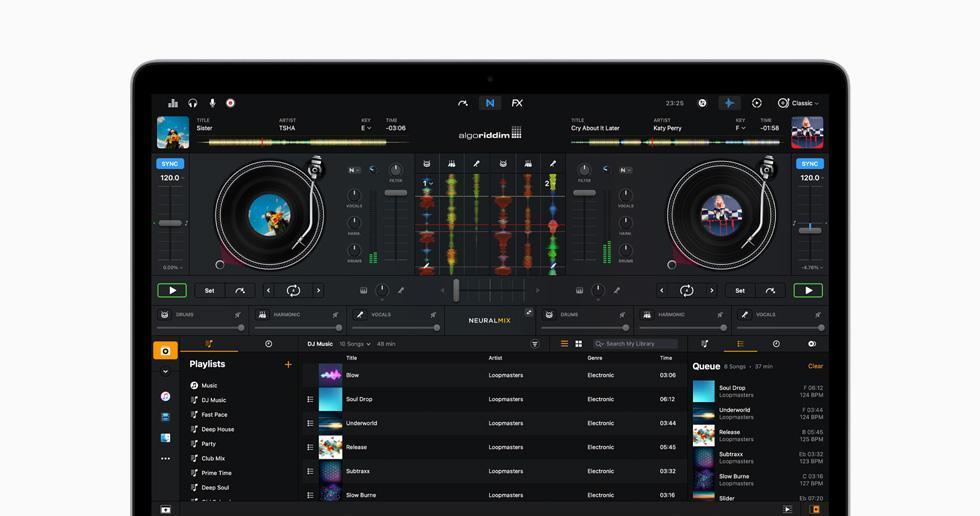Viewport: 980px width, 516px height.
Task: Click the right deck tempo slider handle
Action: coord(810,231)
